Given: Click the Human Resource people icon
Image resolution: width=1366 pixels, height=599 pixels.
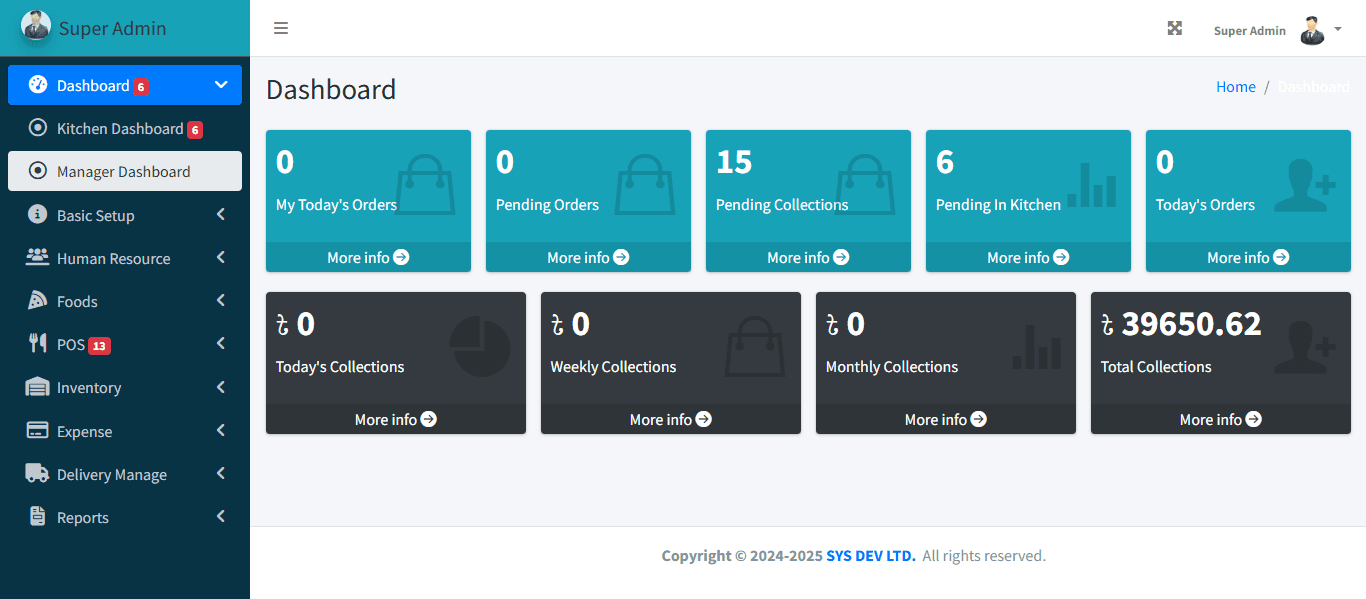Looking at the screenshot, I should (38, 257).
